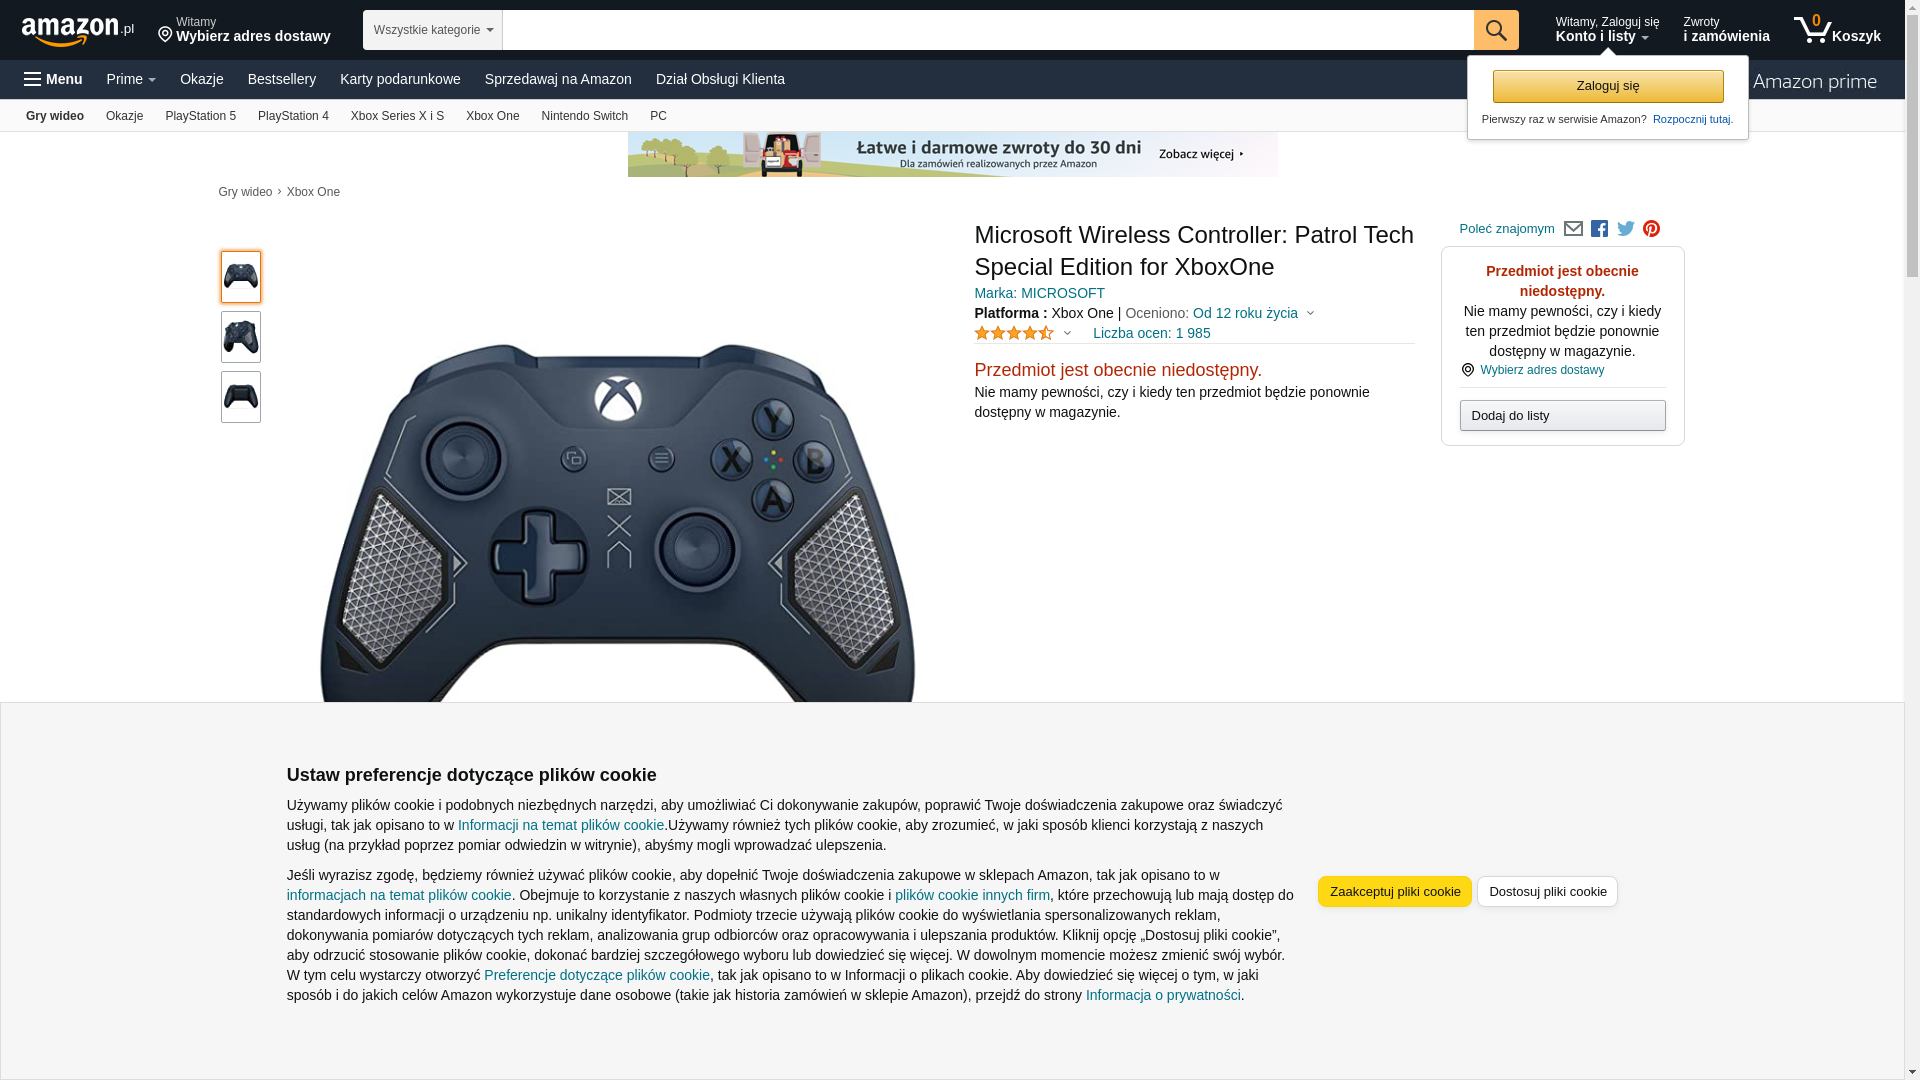Click Dodaj do listy button

tap(1562, 416)
